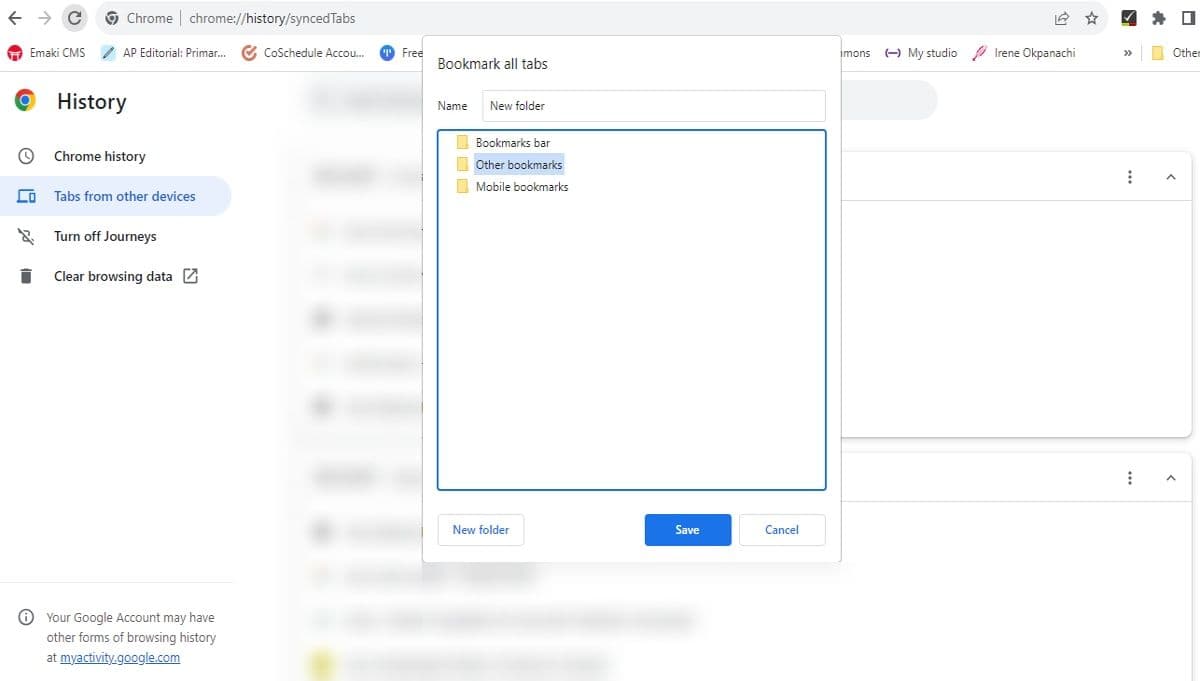Viewport: 1200px width, 681px height.
Task: Collapse the first device card chevron
Action: (x=1170, y=177)
